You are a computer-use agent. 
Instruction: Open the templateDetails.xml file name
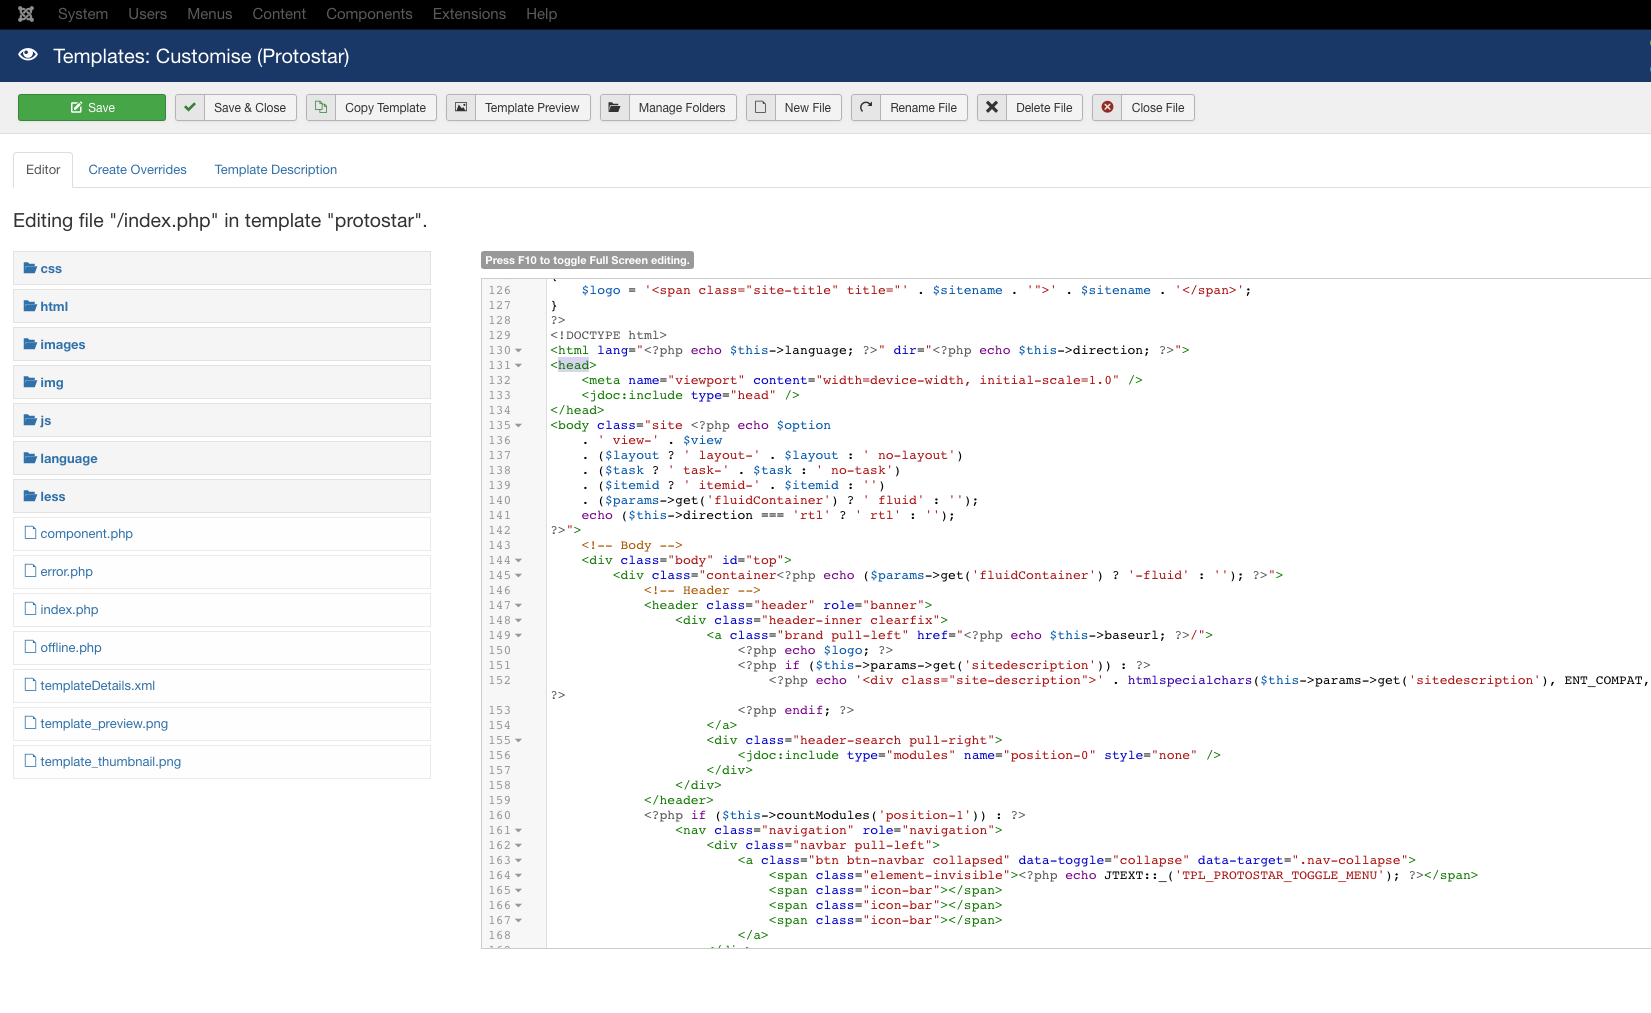(x=98, y=686)
